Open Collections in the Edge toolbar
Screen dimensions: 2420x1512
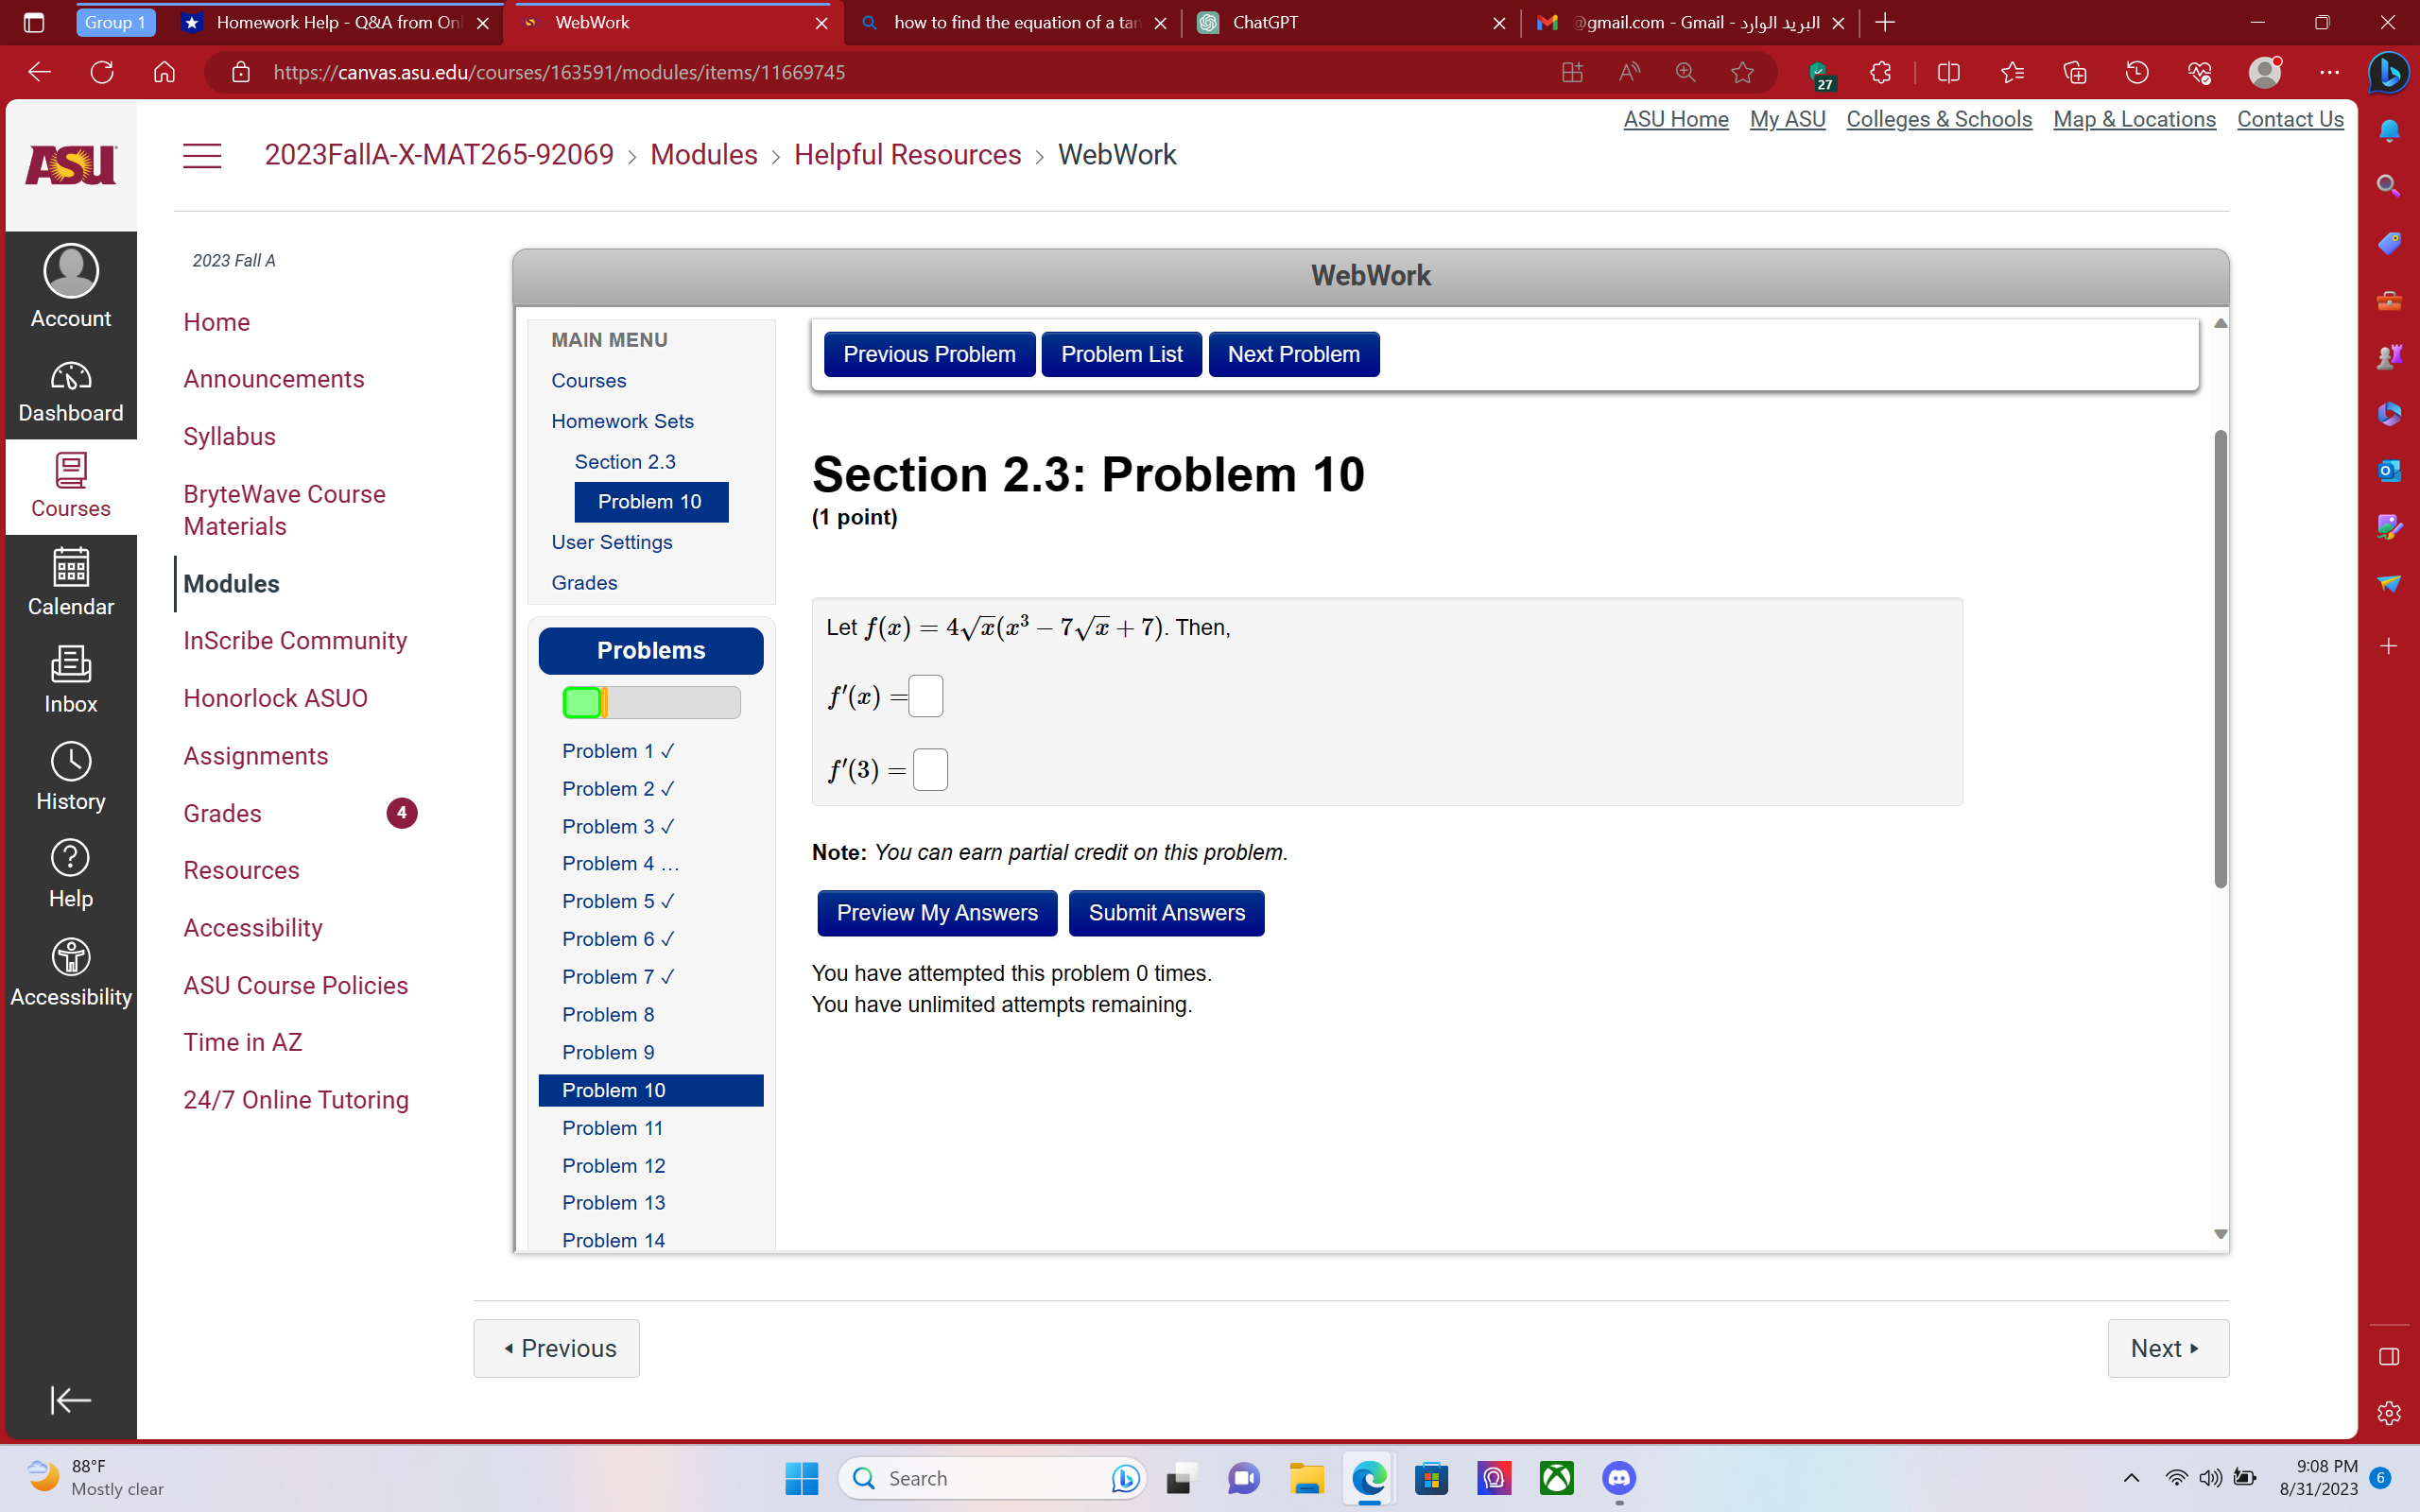tap(2076, 71)
